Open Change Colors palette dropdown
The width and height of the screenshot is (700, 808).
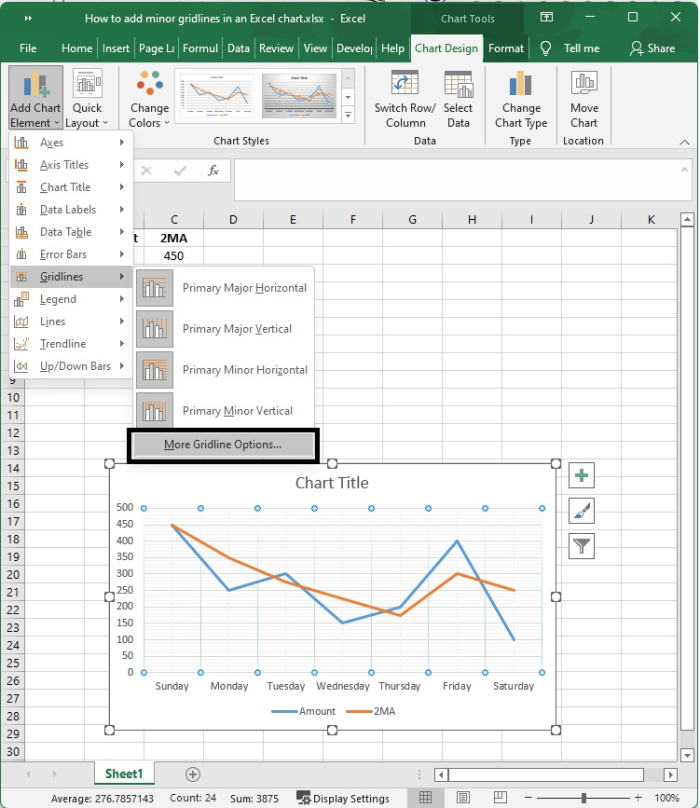[149, 98]
